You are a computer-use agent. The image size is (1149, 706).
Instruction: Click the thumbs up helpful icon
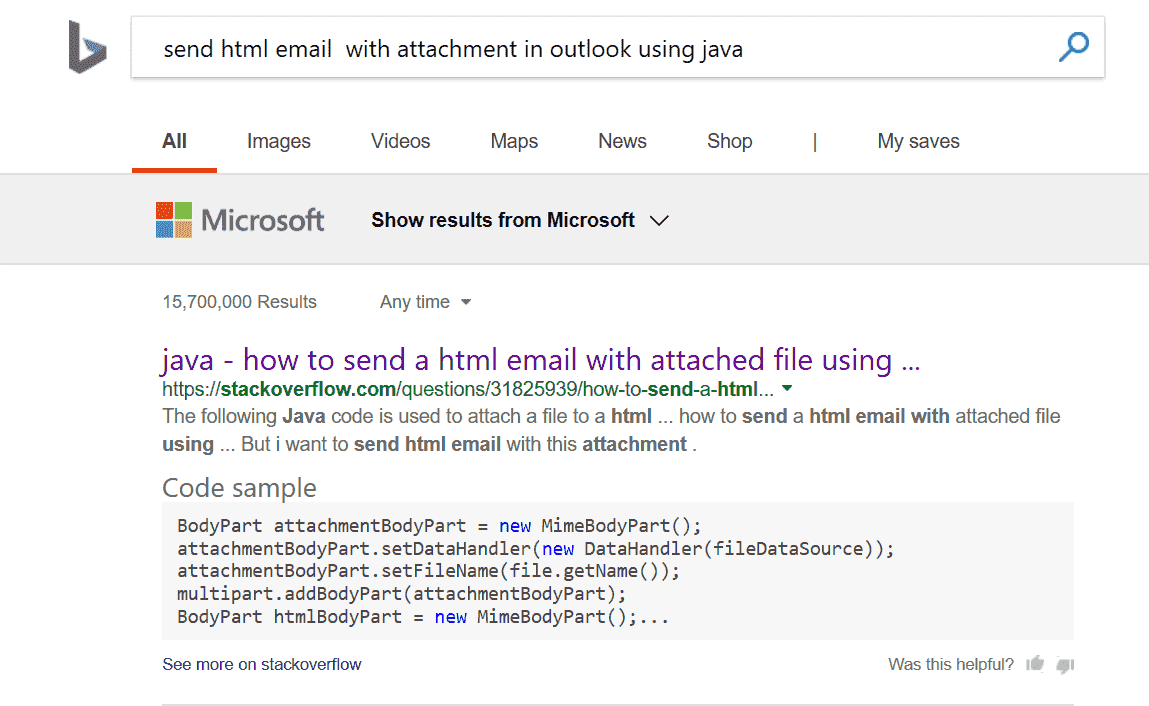[1035, 664]
